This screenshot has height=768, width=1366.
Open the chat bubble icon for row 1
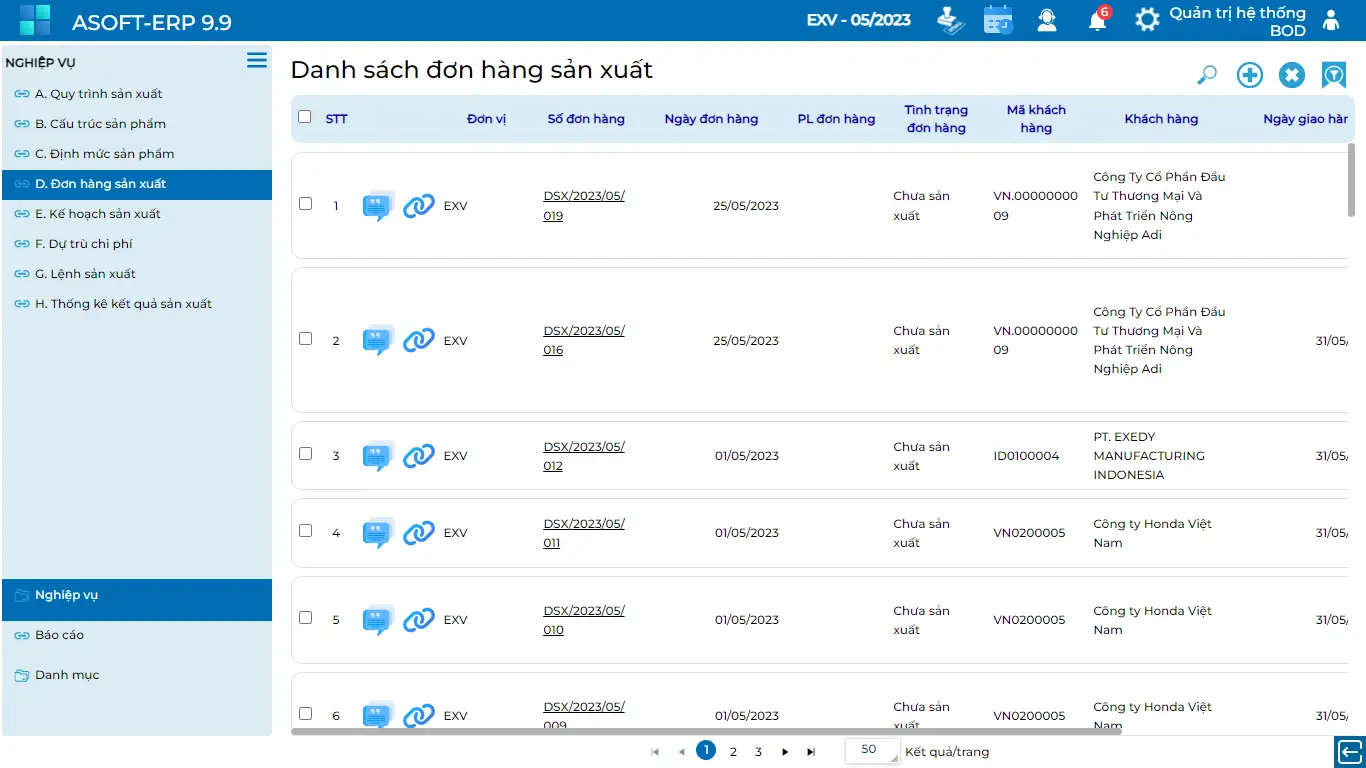point(377,206)
